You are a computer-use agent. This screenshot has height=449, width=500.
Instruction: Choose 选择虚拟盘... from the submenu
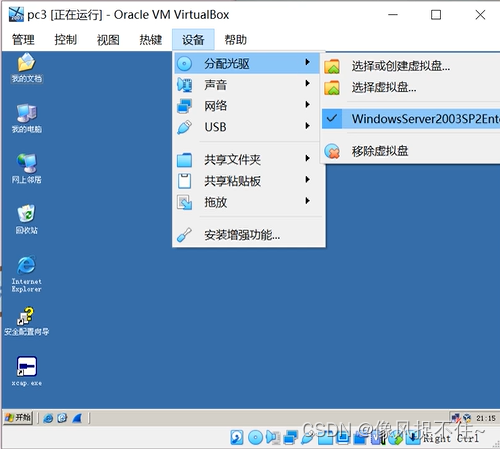point(383,88)
